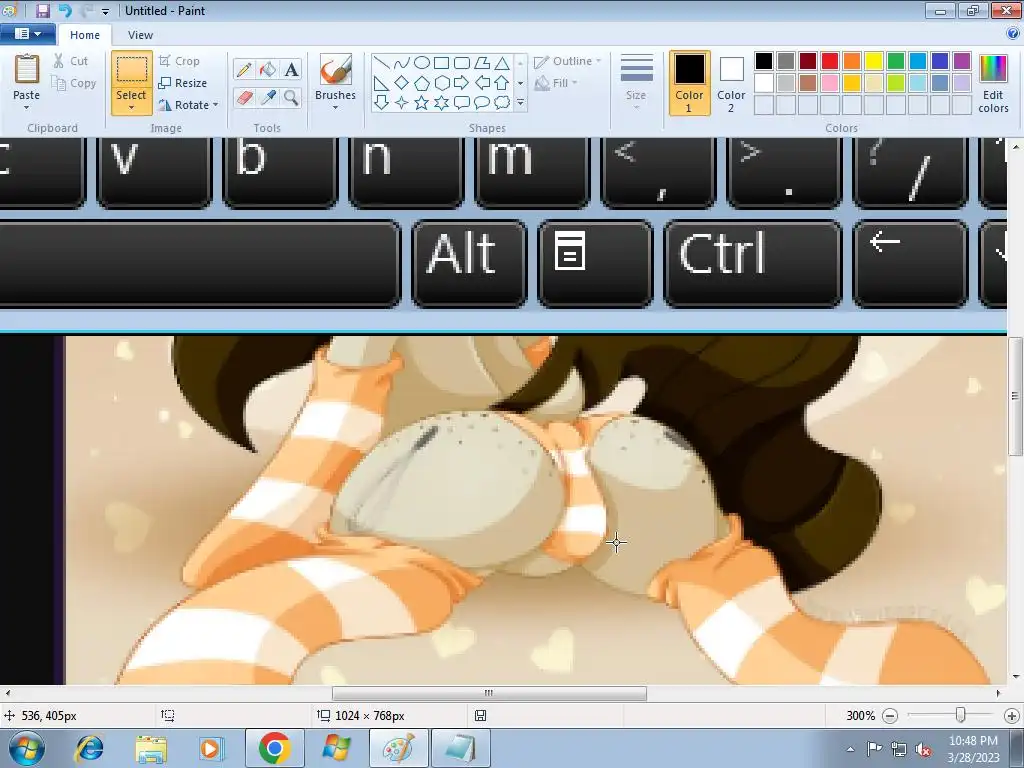The image size is (1024, 768).
Task: Open the Paste dropdown arrow
Action: coord(27,107)
